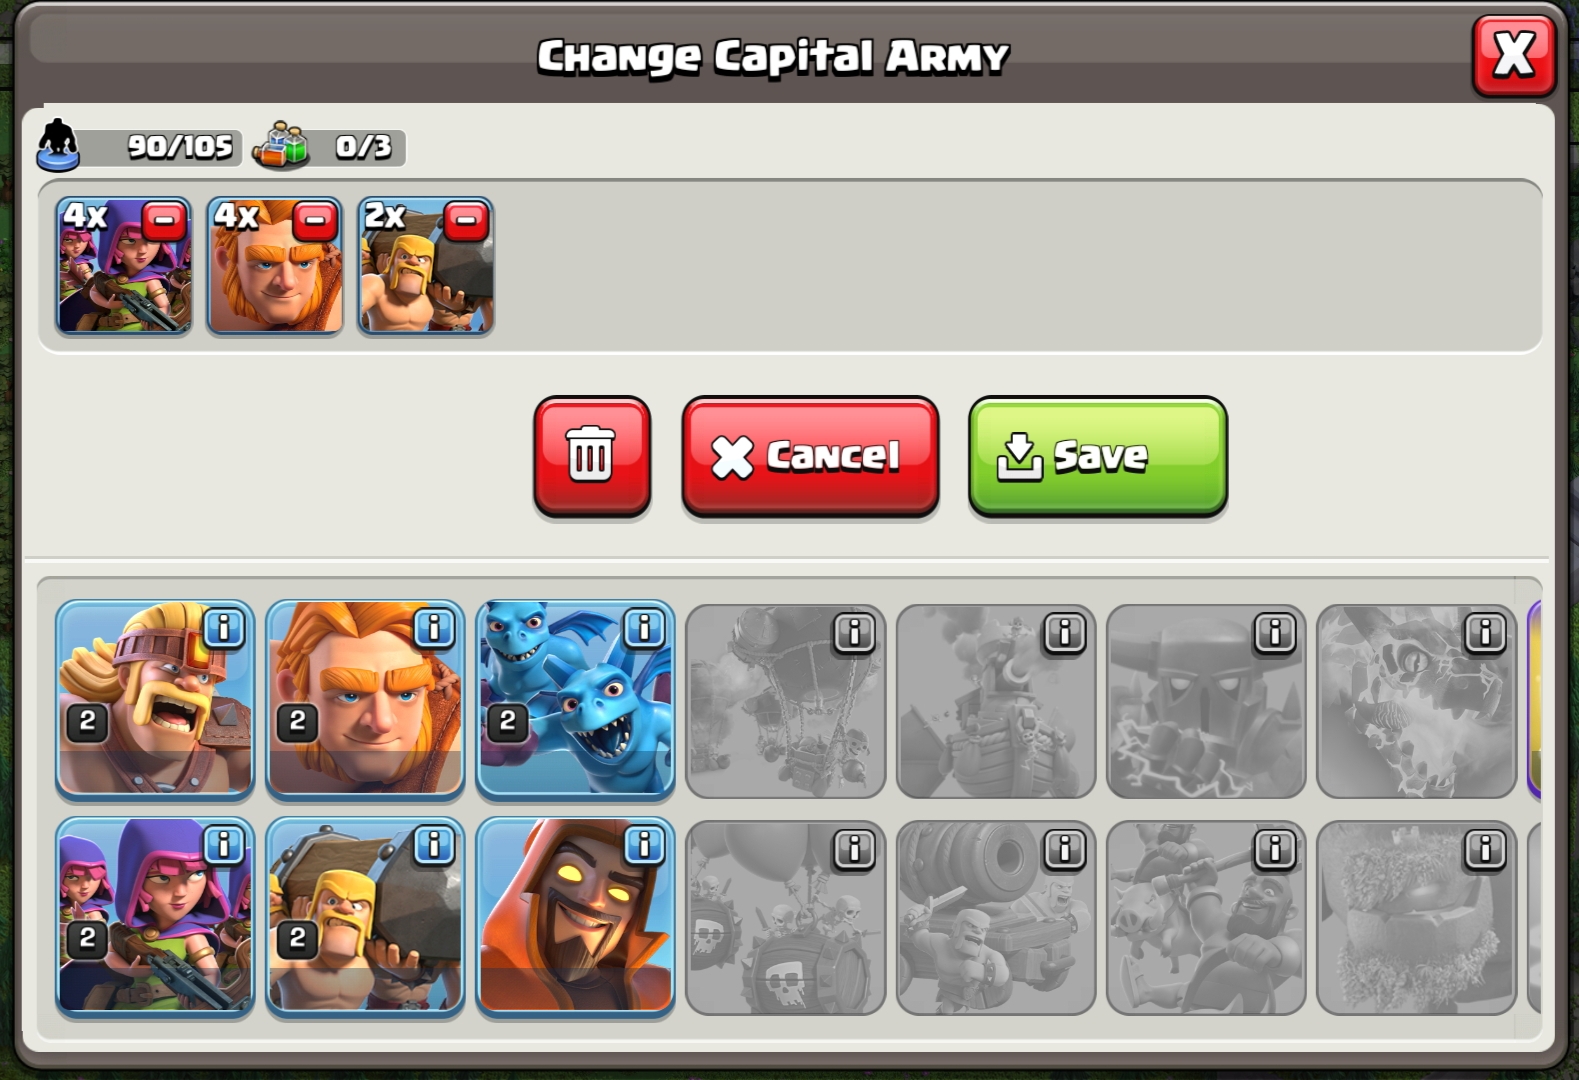Add Sneaky Archers from troop list
Viewport: 1579px width, 1080px height.
pyautogui.click(x=155, y=918)
